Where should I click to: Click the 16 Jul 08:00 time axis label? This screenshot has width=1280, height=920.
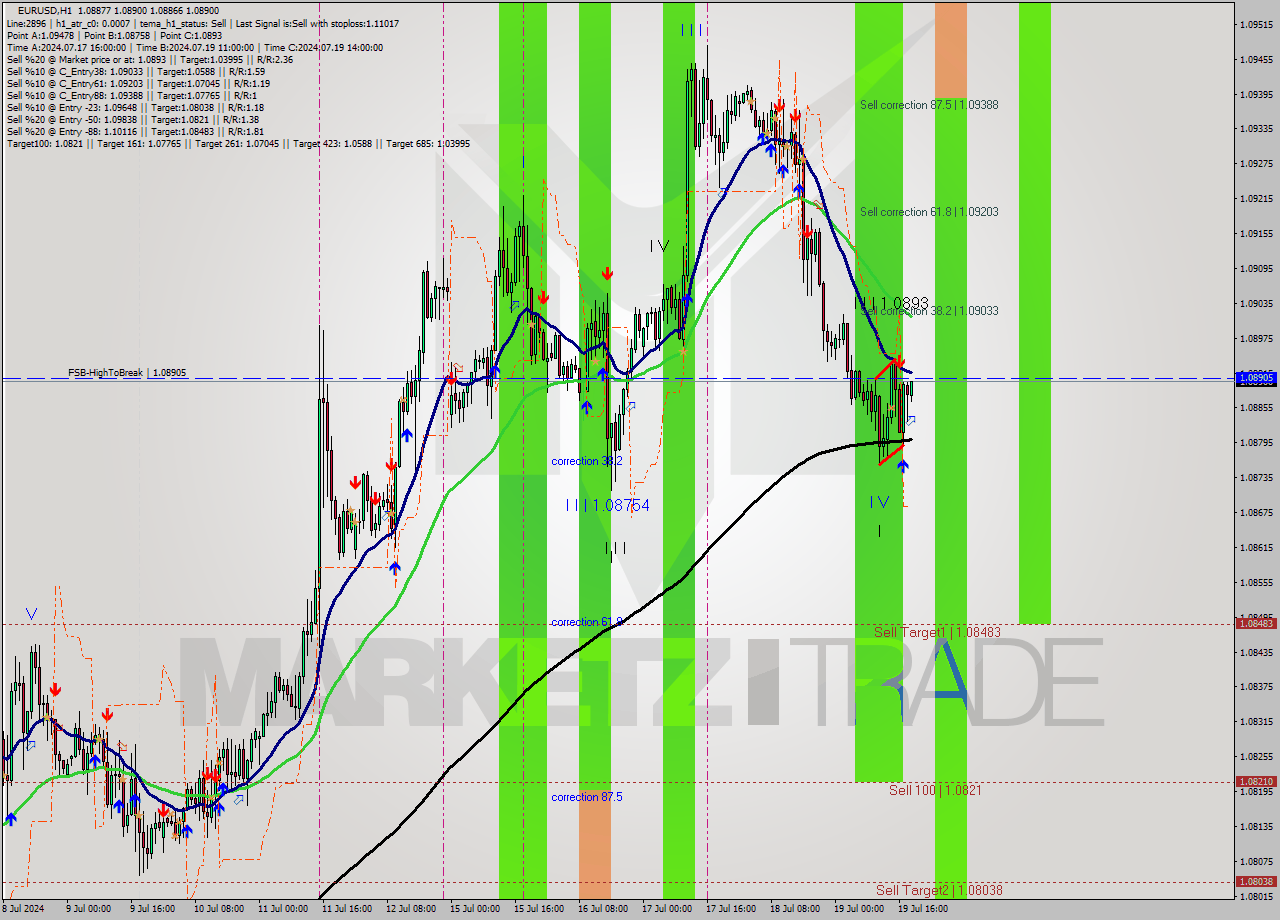coord(602,910)
